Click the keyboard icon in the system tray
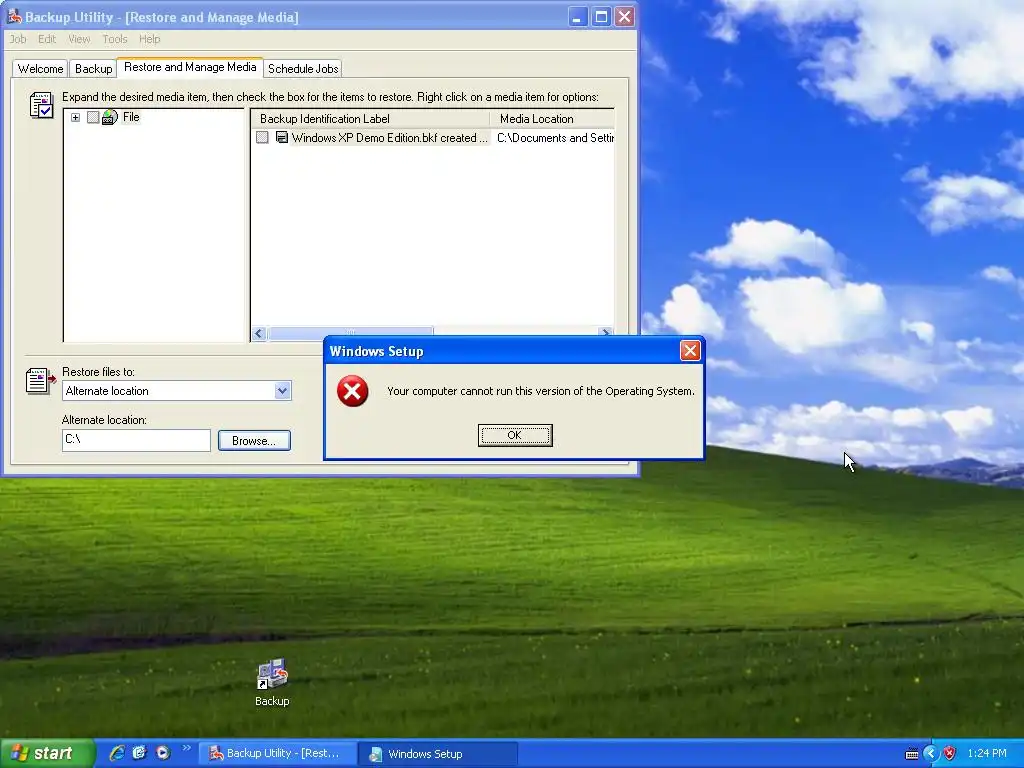 (x=912, y=754)
